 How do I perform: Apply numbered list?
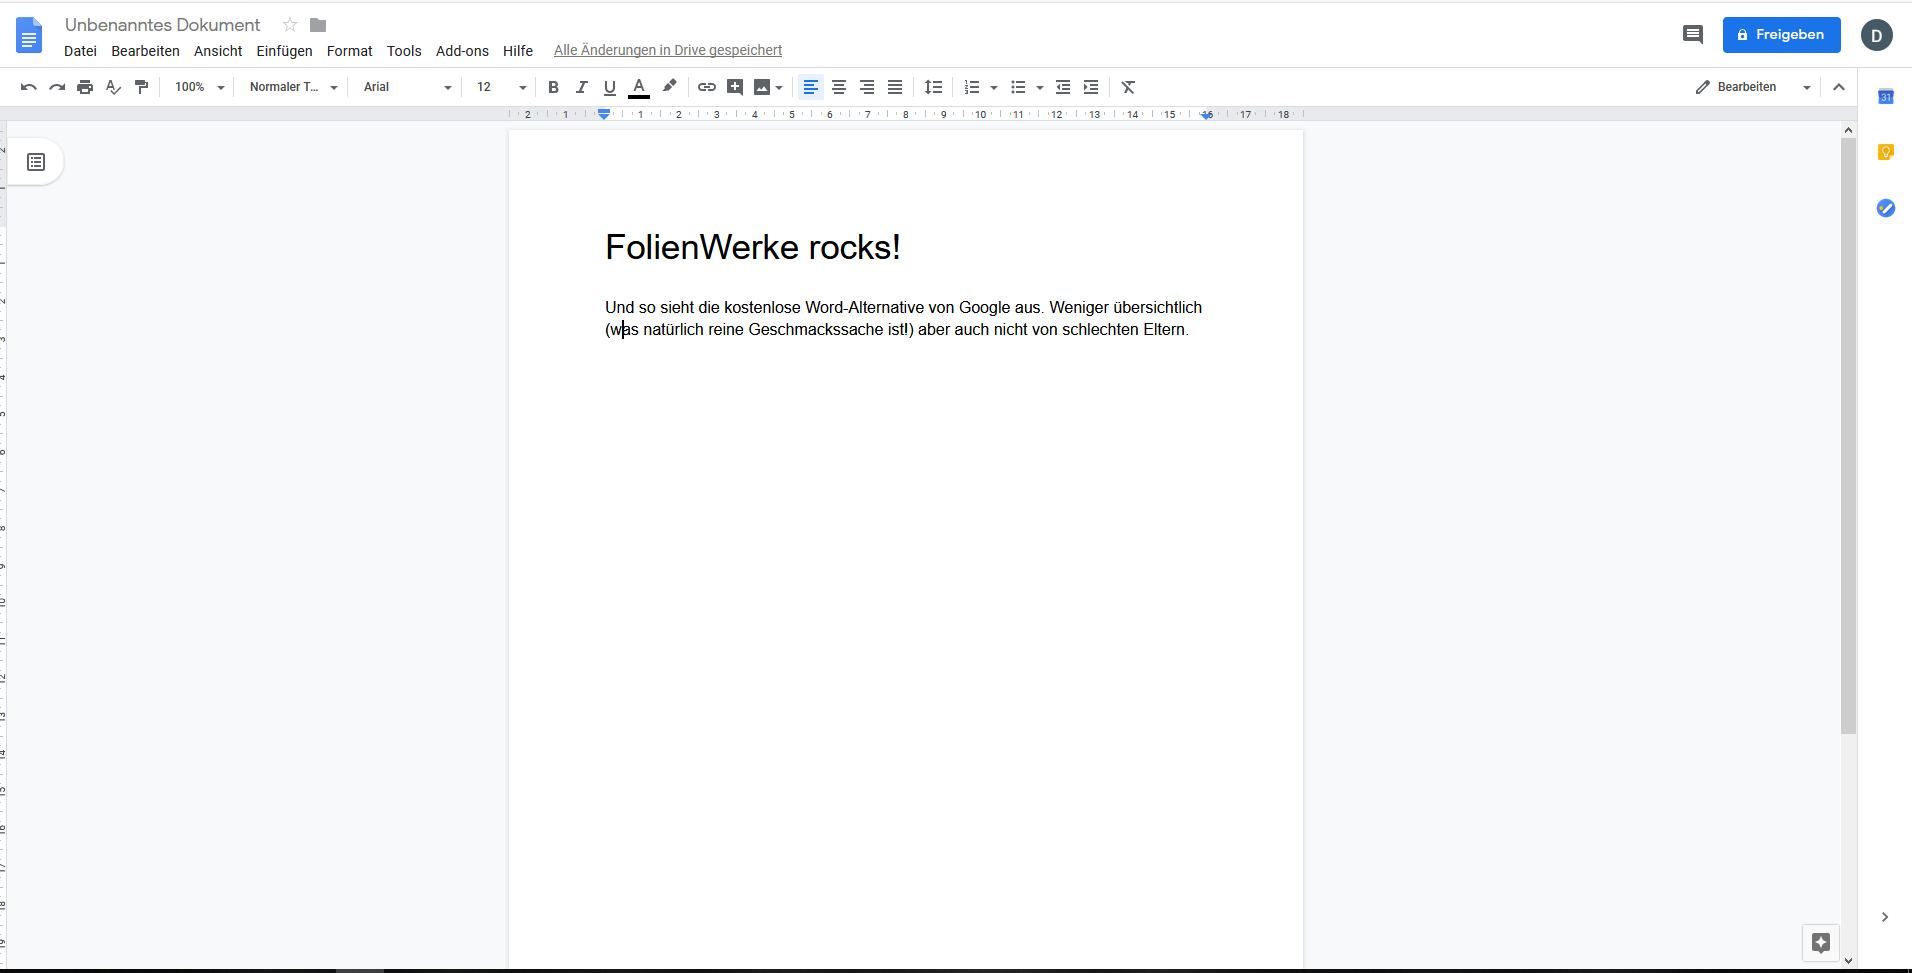(972, 87)
